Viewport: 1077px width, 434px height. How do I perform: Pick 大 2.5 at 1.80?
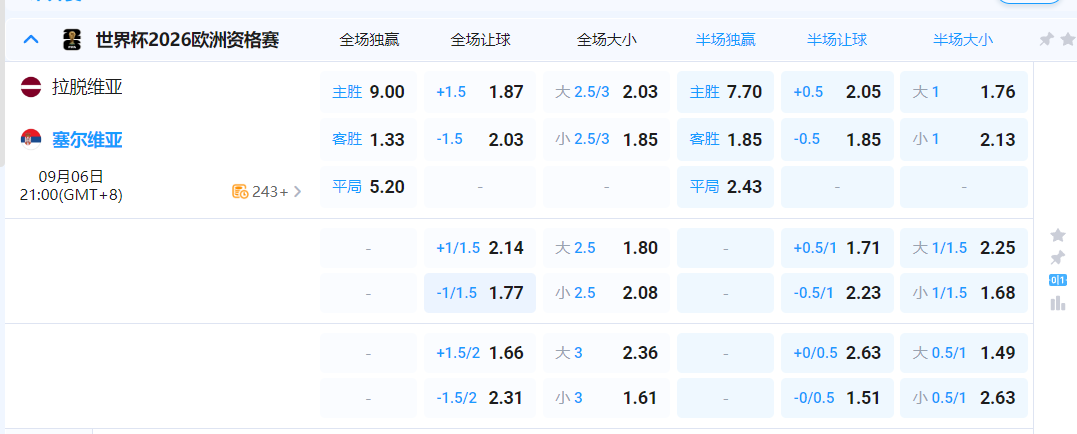pyautogui.click(x=606, y=248)
